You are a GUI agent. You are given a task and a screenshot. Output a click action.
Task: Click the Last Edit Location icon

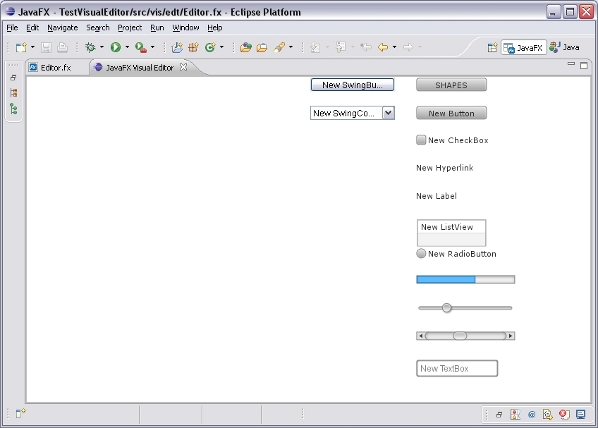coord(366,47)
